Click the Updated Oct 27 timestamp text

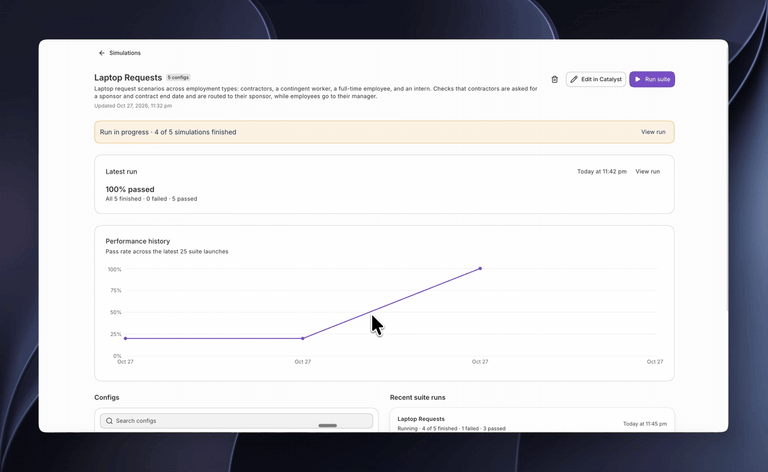tap(133, 106)
